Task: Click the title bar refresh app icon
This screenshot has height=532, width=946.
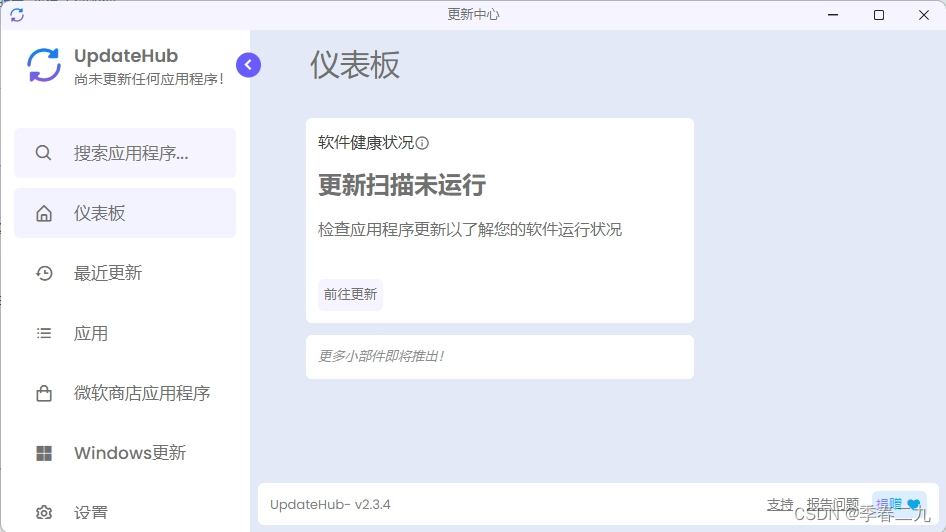Action: pyautogui.click(x=17, y=15)
